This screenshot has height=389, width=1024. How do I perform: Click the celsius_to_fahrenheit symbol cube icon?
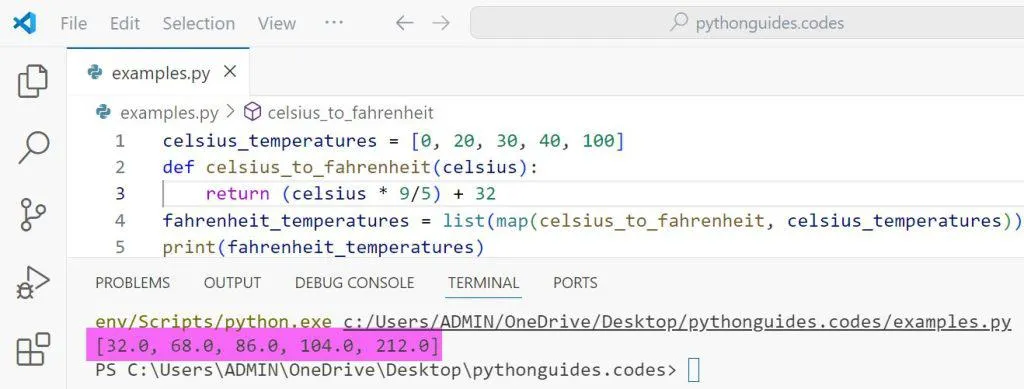pyautogui.click(x=252, y=112)
